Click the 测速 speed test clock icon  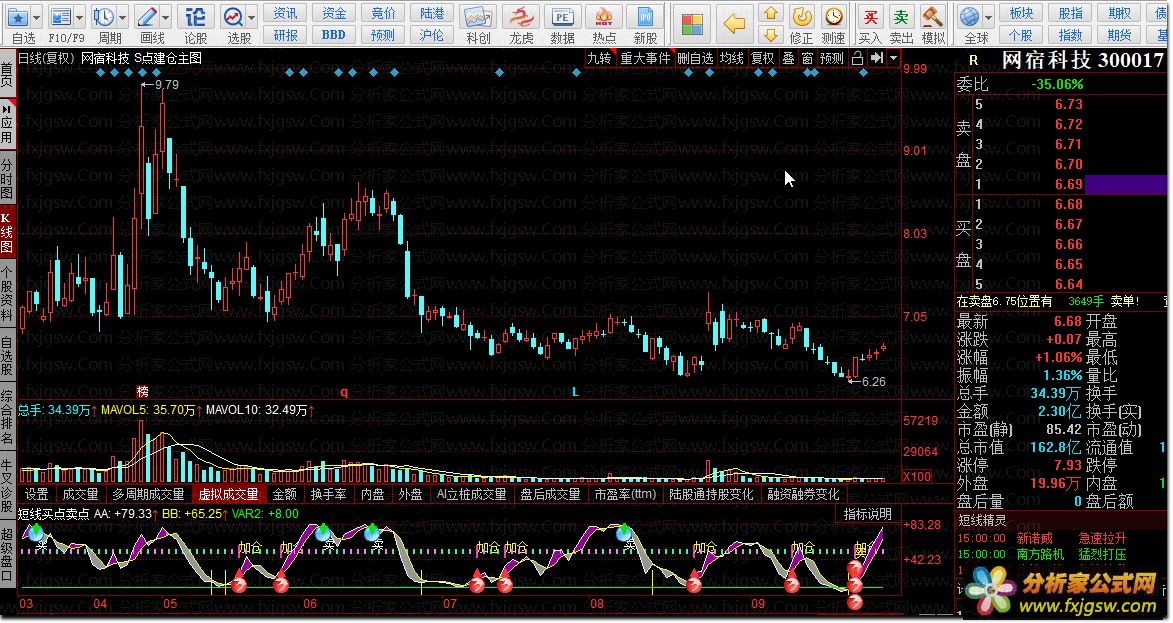click(833, 16)
